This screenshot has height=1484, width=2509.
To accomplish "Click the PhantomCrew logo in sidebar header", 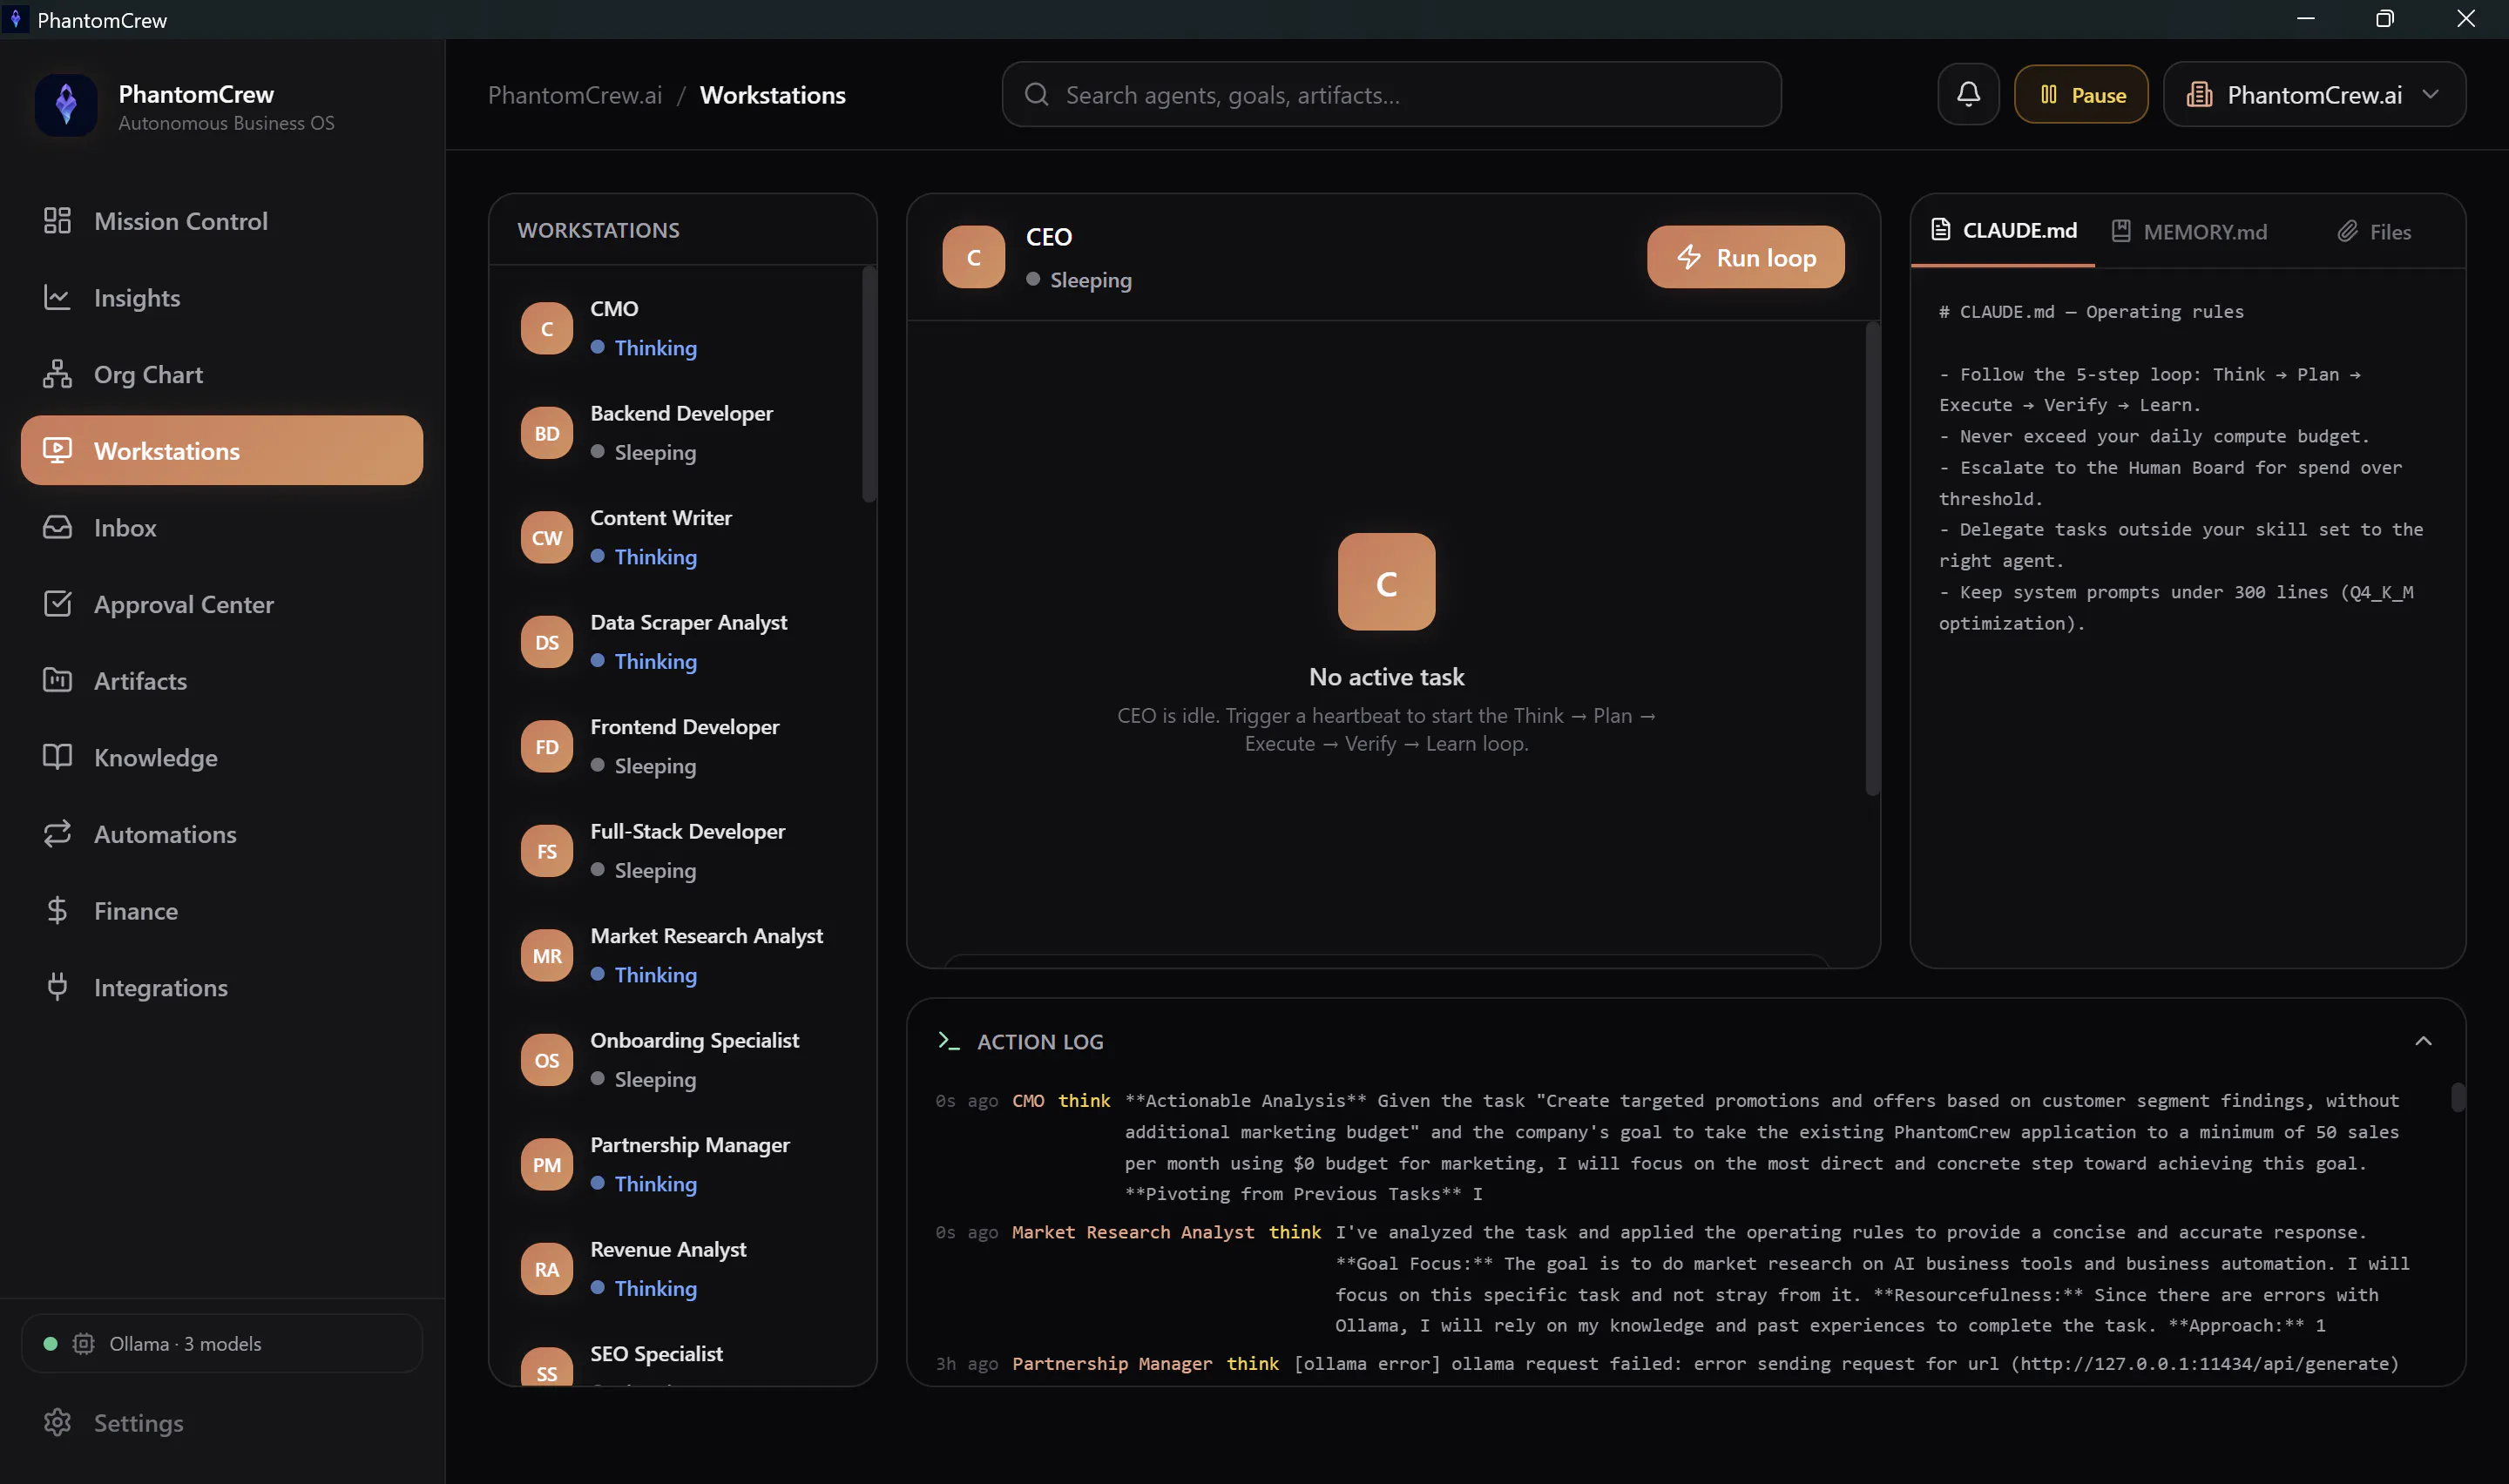I will [x=66, y=105].
